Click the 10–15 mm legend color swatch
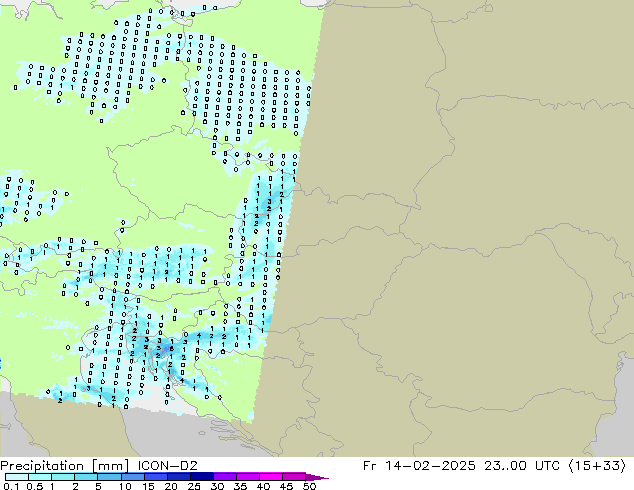The height and width of the screenshot is (490, 634). coord(132,477)
